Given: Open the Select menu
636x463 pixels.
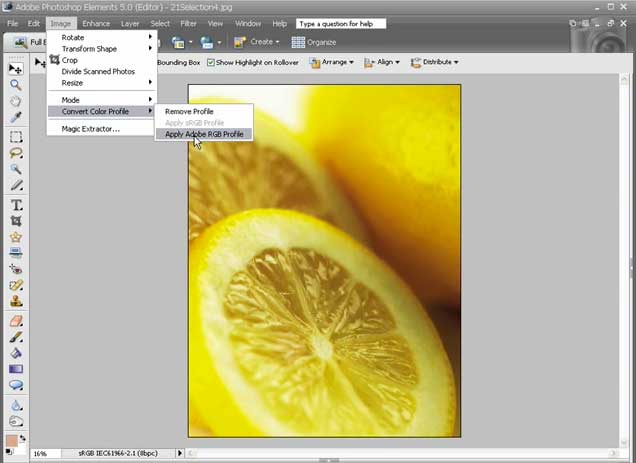Looking at the screenshot, I should pos(160,24).
